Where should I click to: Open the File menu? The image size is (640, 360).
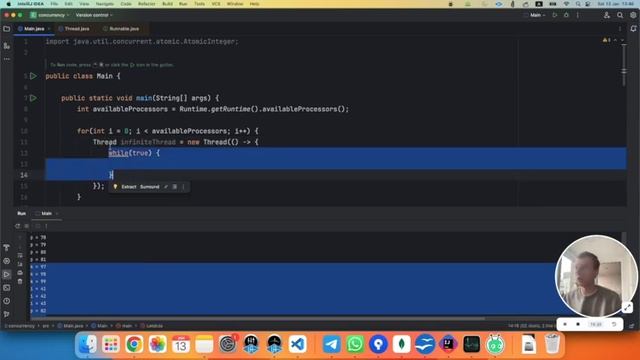54,4
